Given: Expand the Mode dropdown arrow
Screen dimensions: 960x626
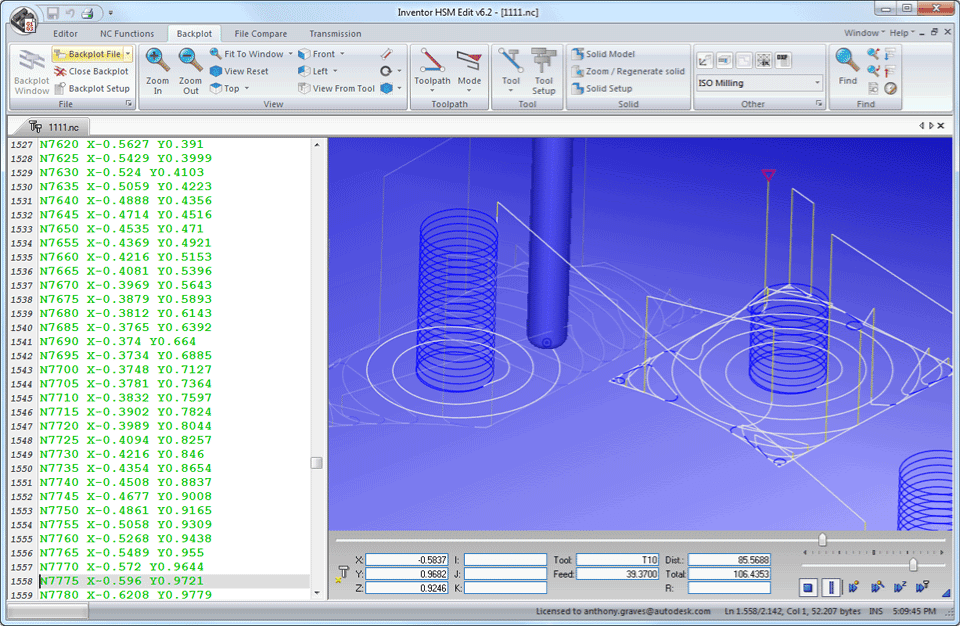Looking at the screenshot, I should point(470,91).
